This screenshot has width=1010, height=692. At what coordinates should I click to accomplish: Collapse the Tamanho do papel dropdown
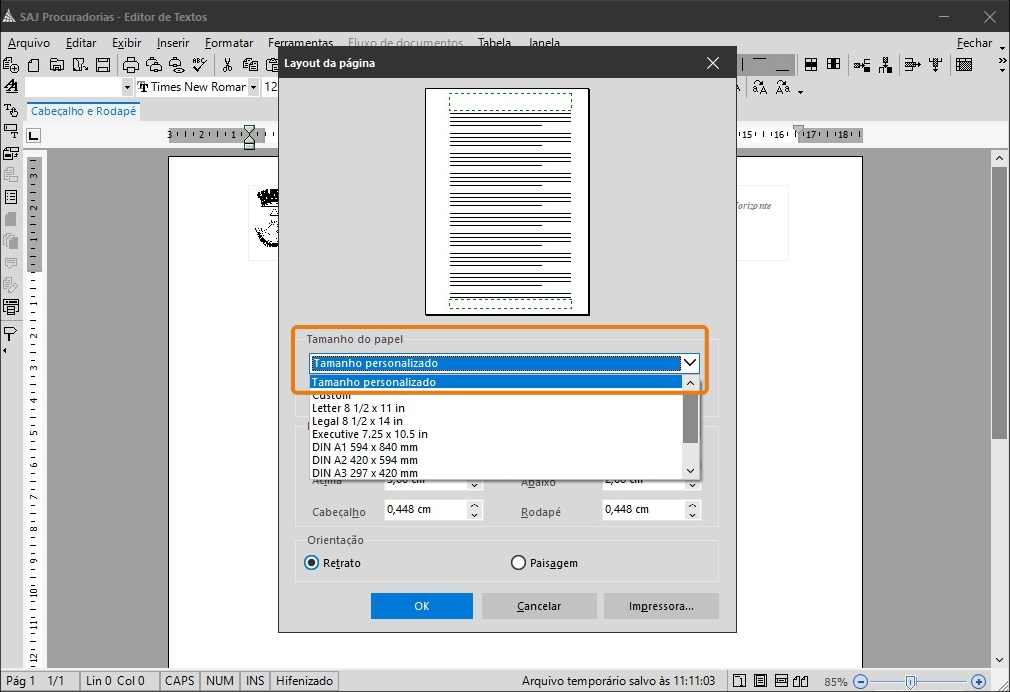(x=689, y=364)
